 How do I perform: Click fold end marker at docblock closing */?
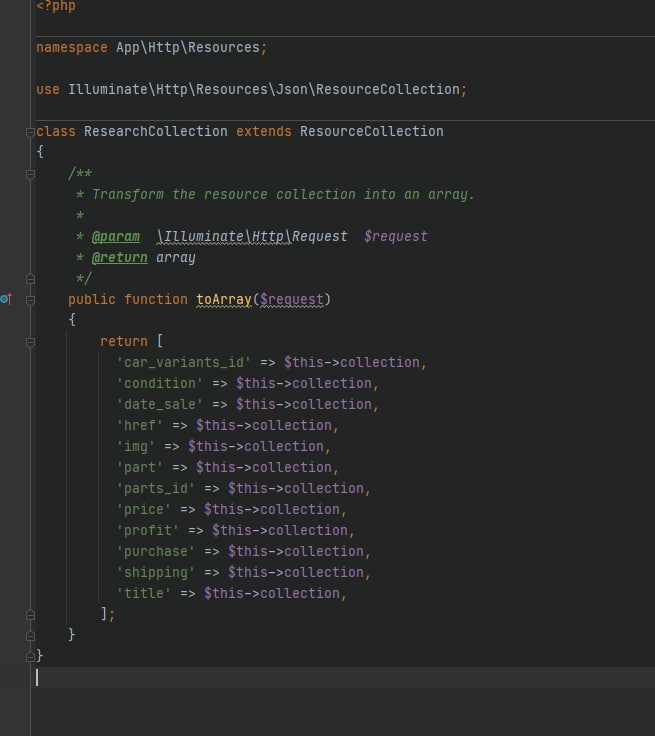30,279
